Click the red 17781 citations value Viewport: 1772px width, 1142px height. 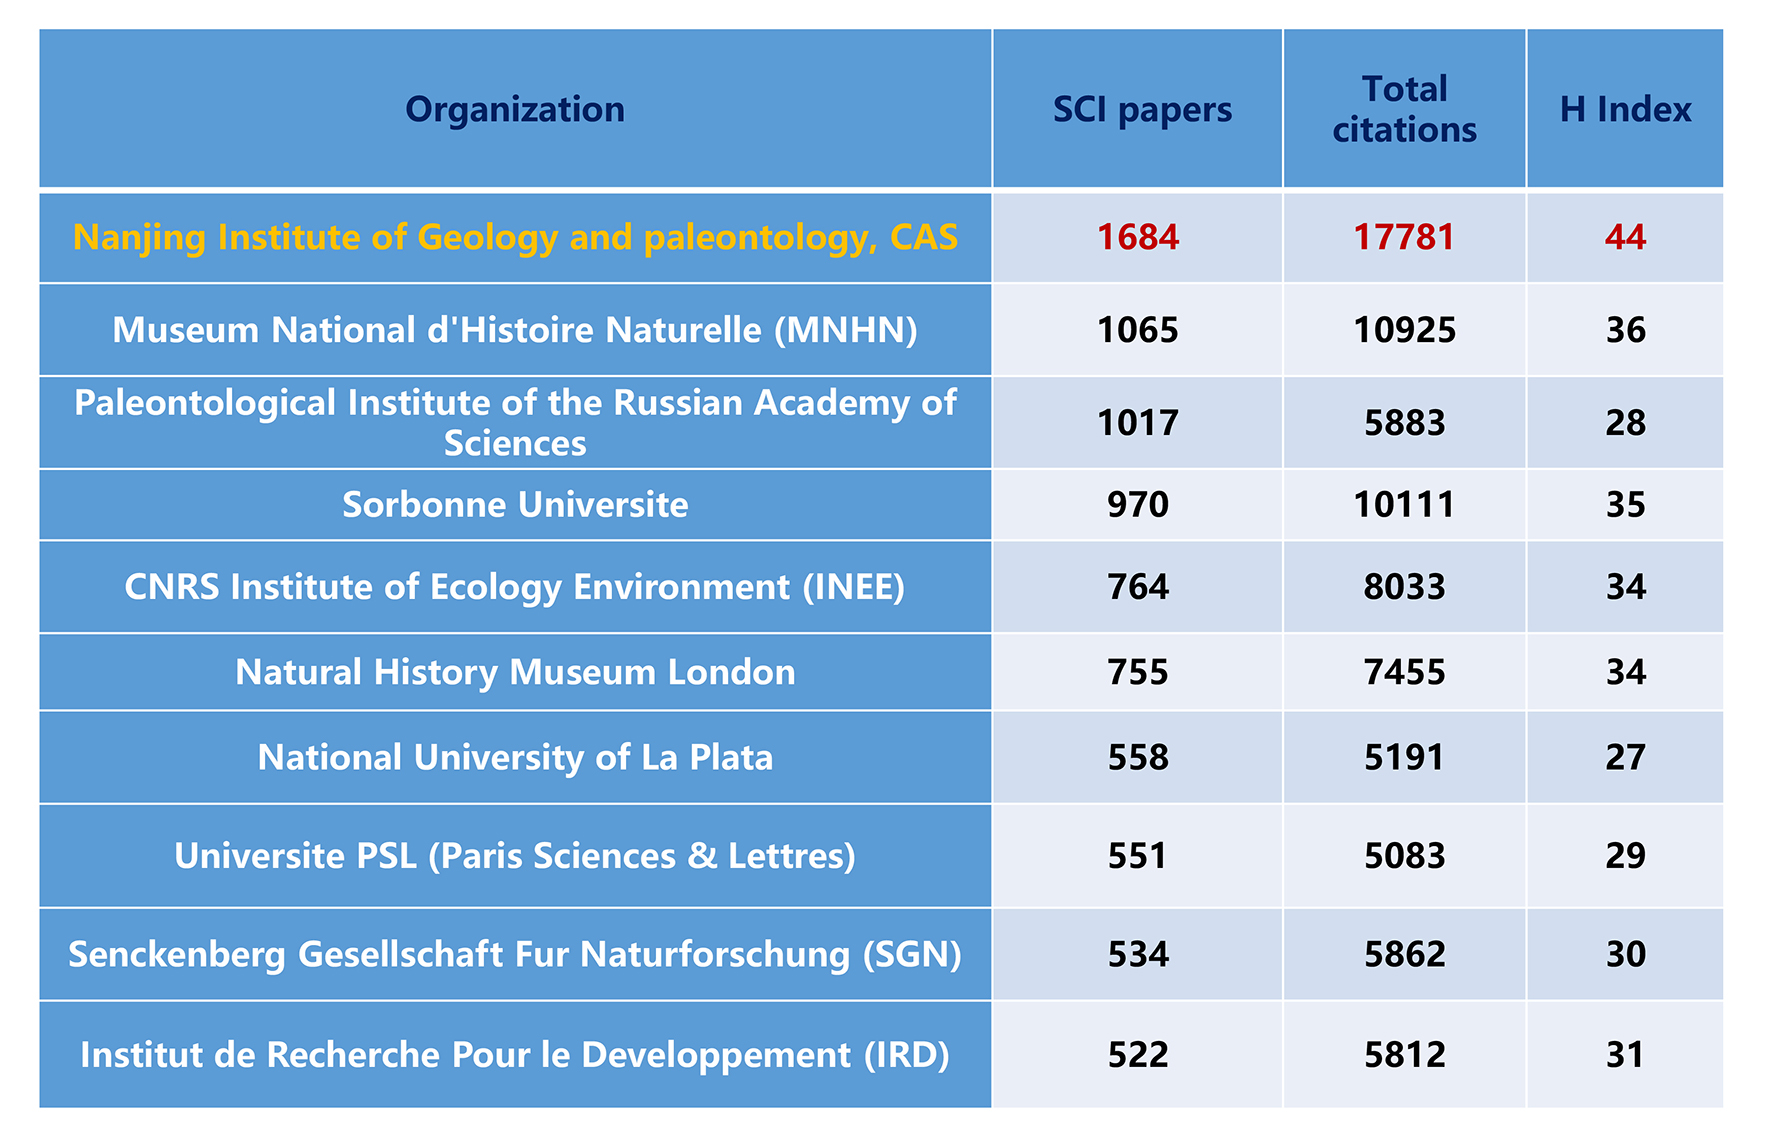1404,237
